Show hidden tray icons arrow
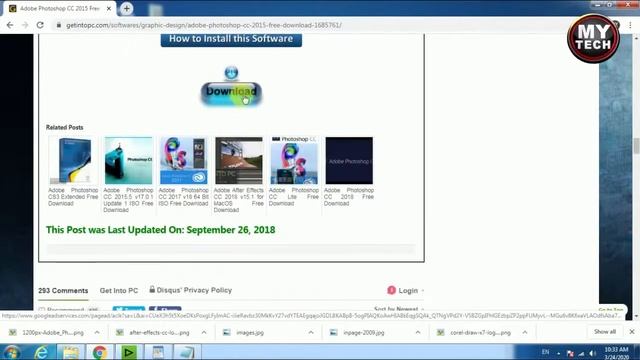Viewport: 640px width, 360px height. tap(558, 353)
